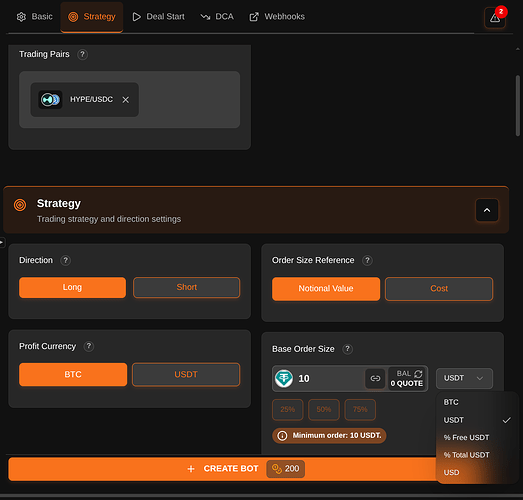The width and height of the screenshot is (523, 500).
Task: Click the Strategy section target icon
Action: pos(20,205)
